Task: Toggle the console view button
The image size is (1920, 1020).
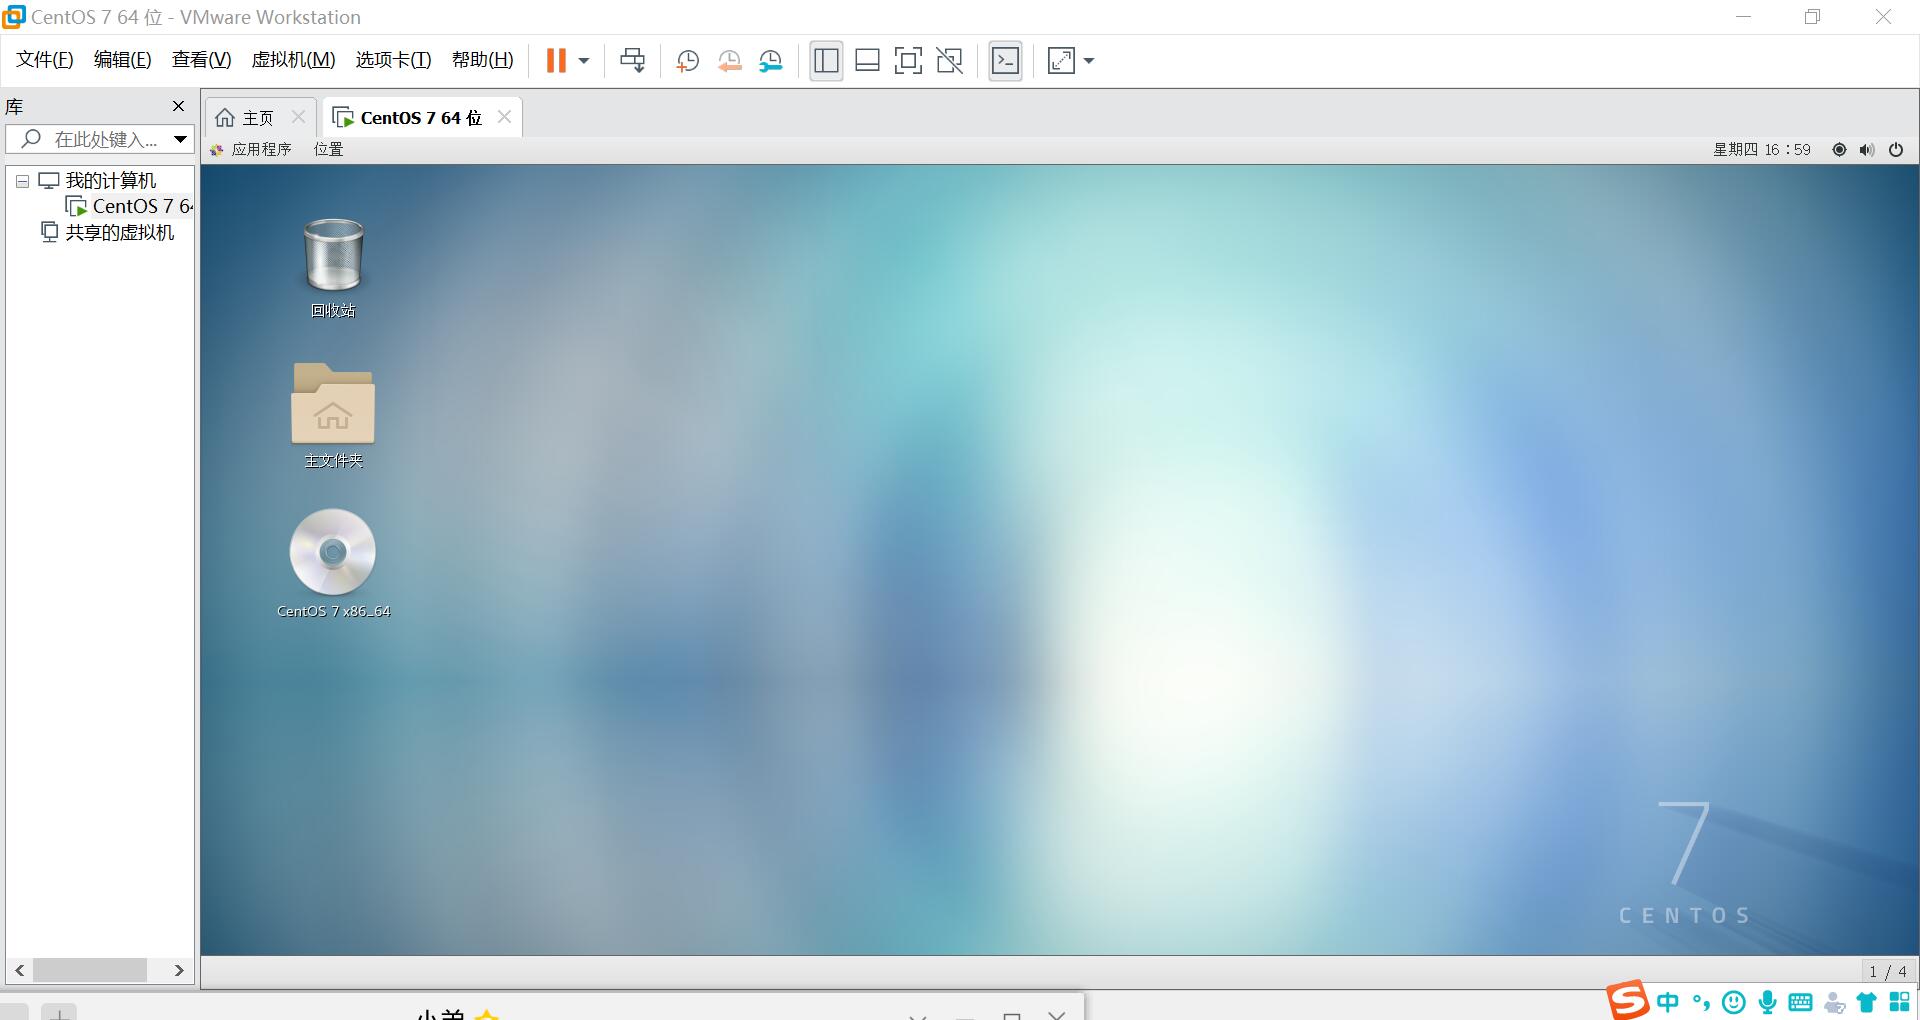Action: 1005,61
